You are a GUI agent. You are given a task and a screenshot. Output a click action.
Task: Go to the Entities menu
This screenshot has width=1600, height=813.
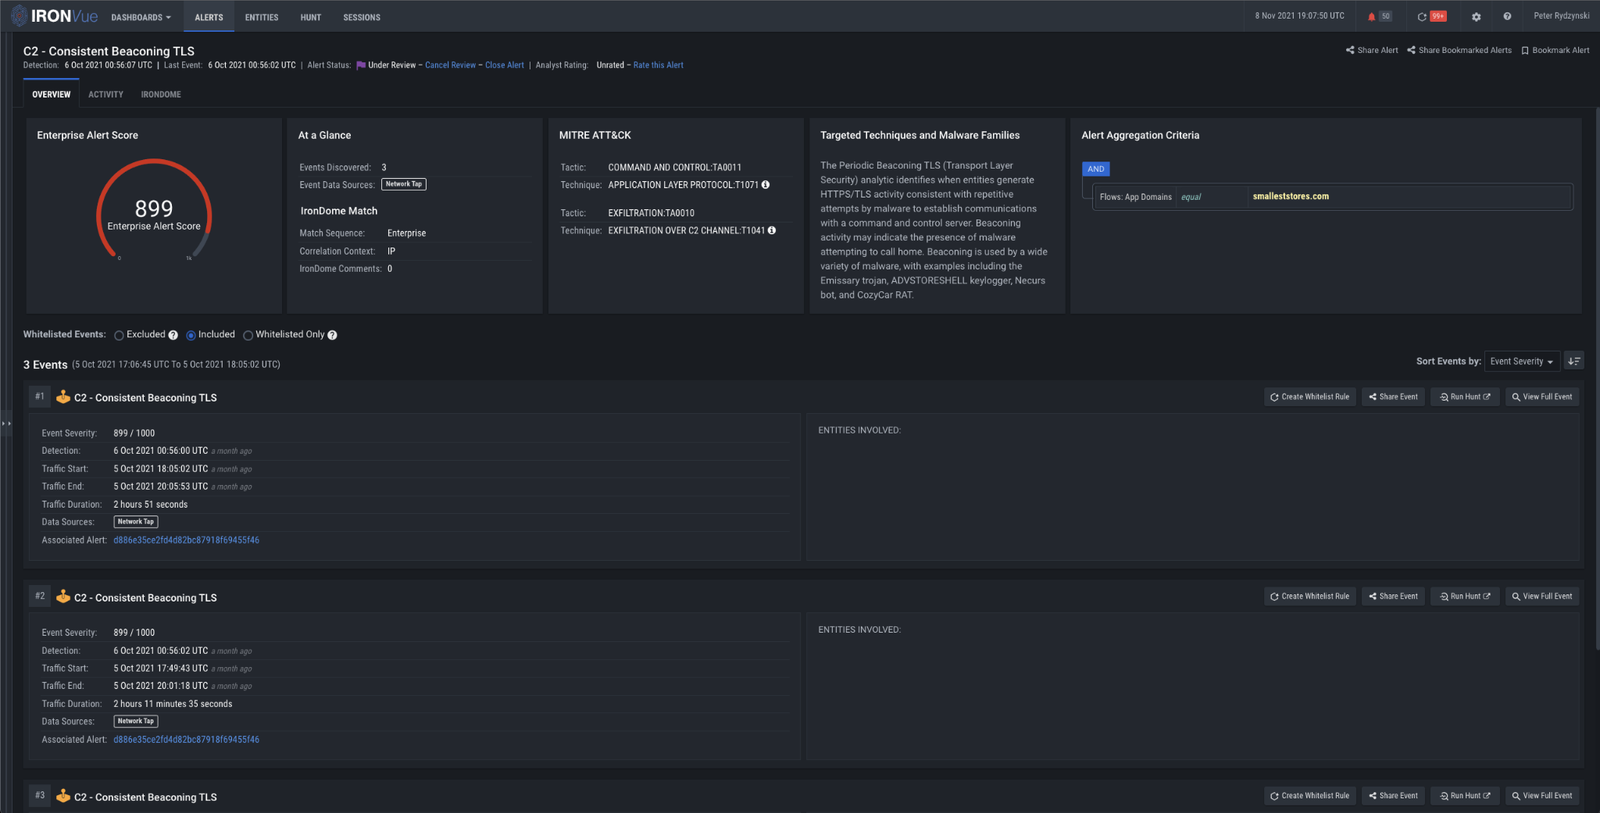[262, 17]
